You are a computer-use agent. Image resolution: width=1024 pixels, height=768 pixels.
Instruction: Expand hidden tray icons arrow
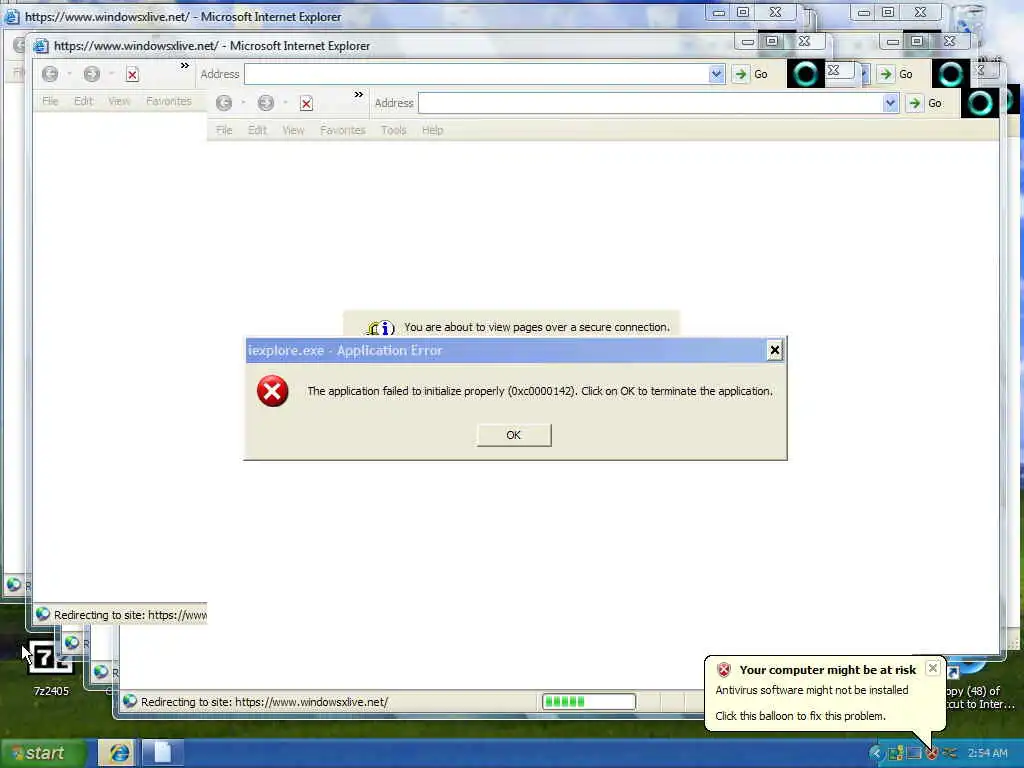click(x=876, y=754)
